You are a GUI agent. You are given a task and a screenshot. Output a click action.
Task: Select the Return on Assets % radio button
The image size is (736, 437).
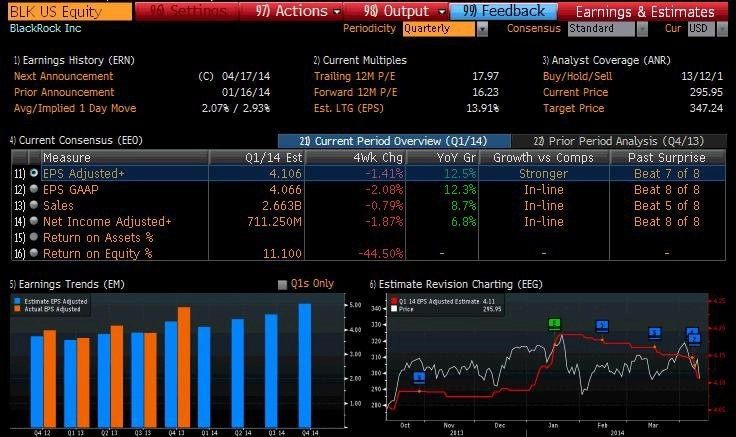(34, 237)
